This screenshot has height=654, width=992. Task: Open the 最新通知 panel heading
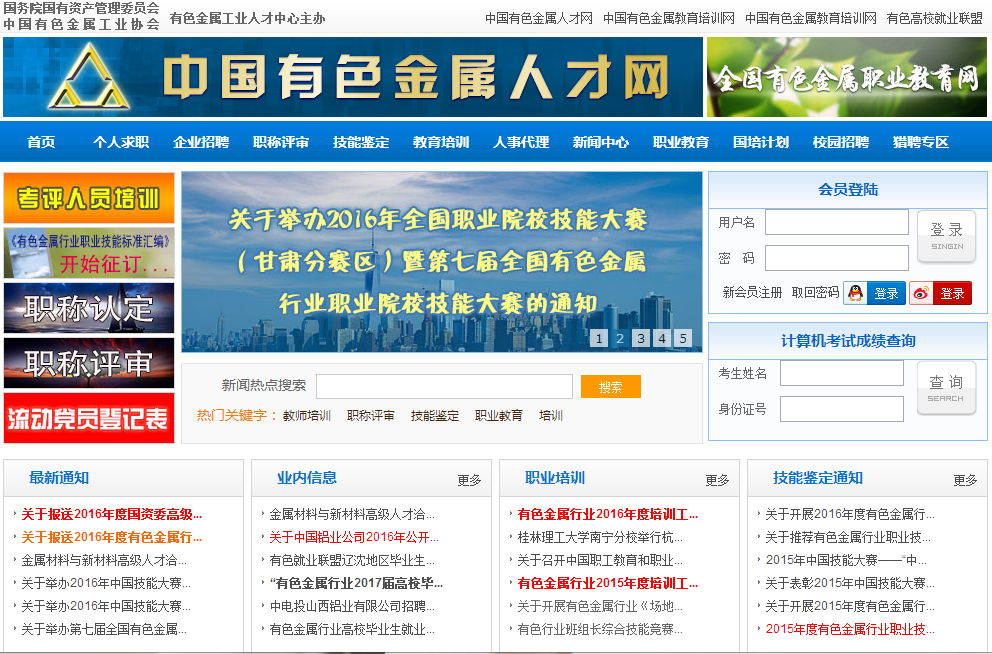pos(59,478)
